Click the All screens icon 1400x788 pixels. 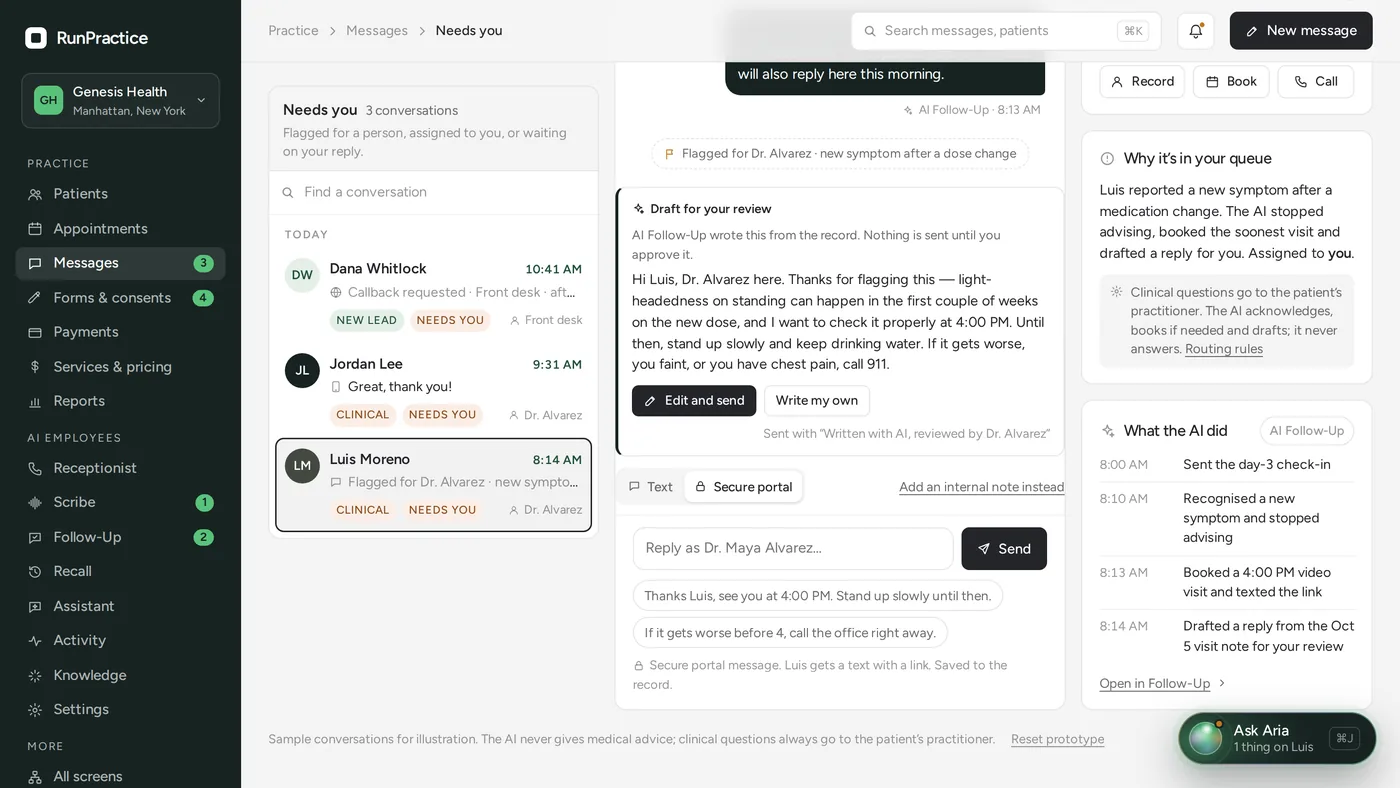coord(35,776)
